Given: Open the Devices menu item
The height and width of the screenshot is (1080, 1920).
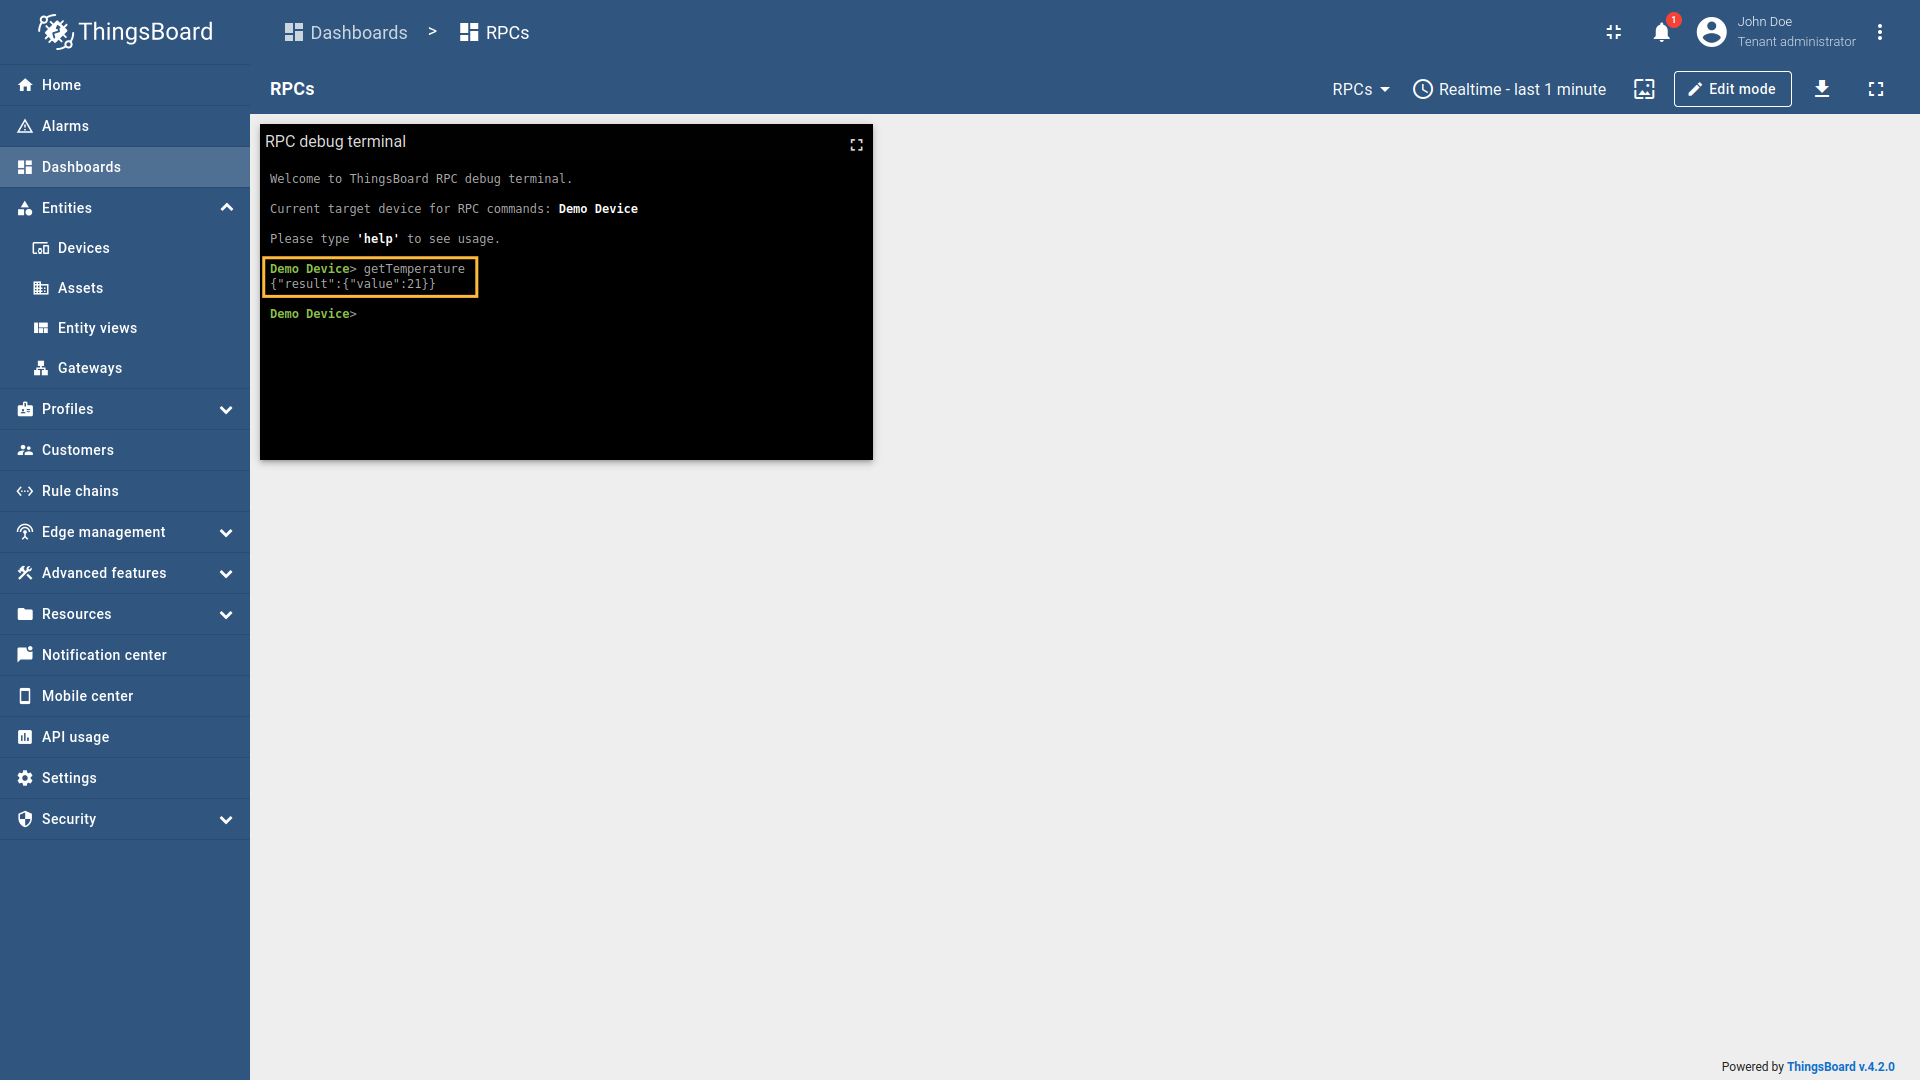Looking at the screenshot, I should click(x=84, y=248).
